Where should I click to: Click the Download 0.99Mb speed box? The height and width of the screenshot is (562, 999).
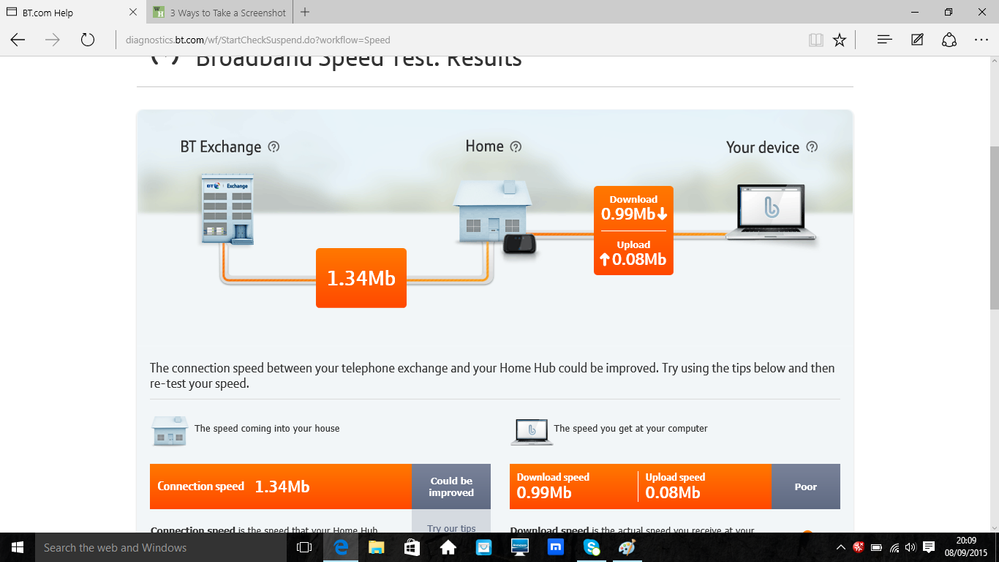click(x=633, y=208)
